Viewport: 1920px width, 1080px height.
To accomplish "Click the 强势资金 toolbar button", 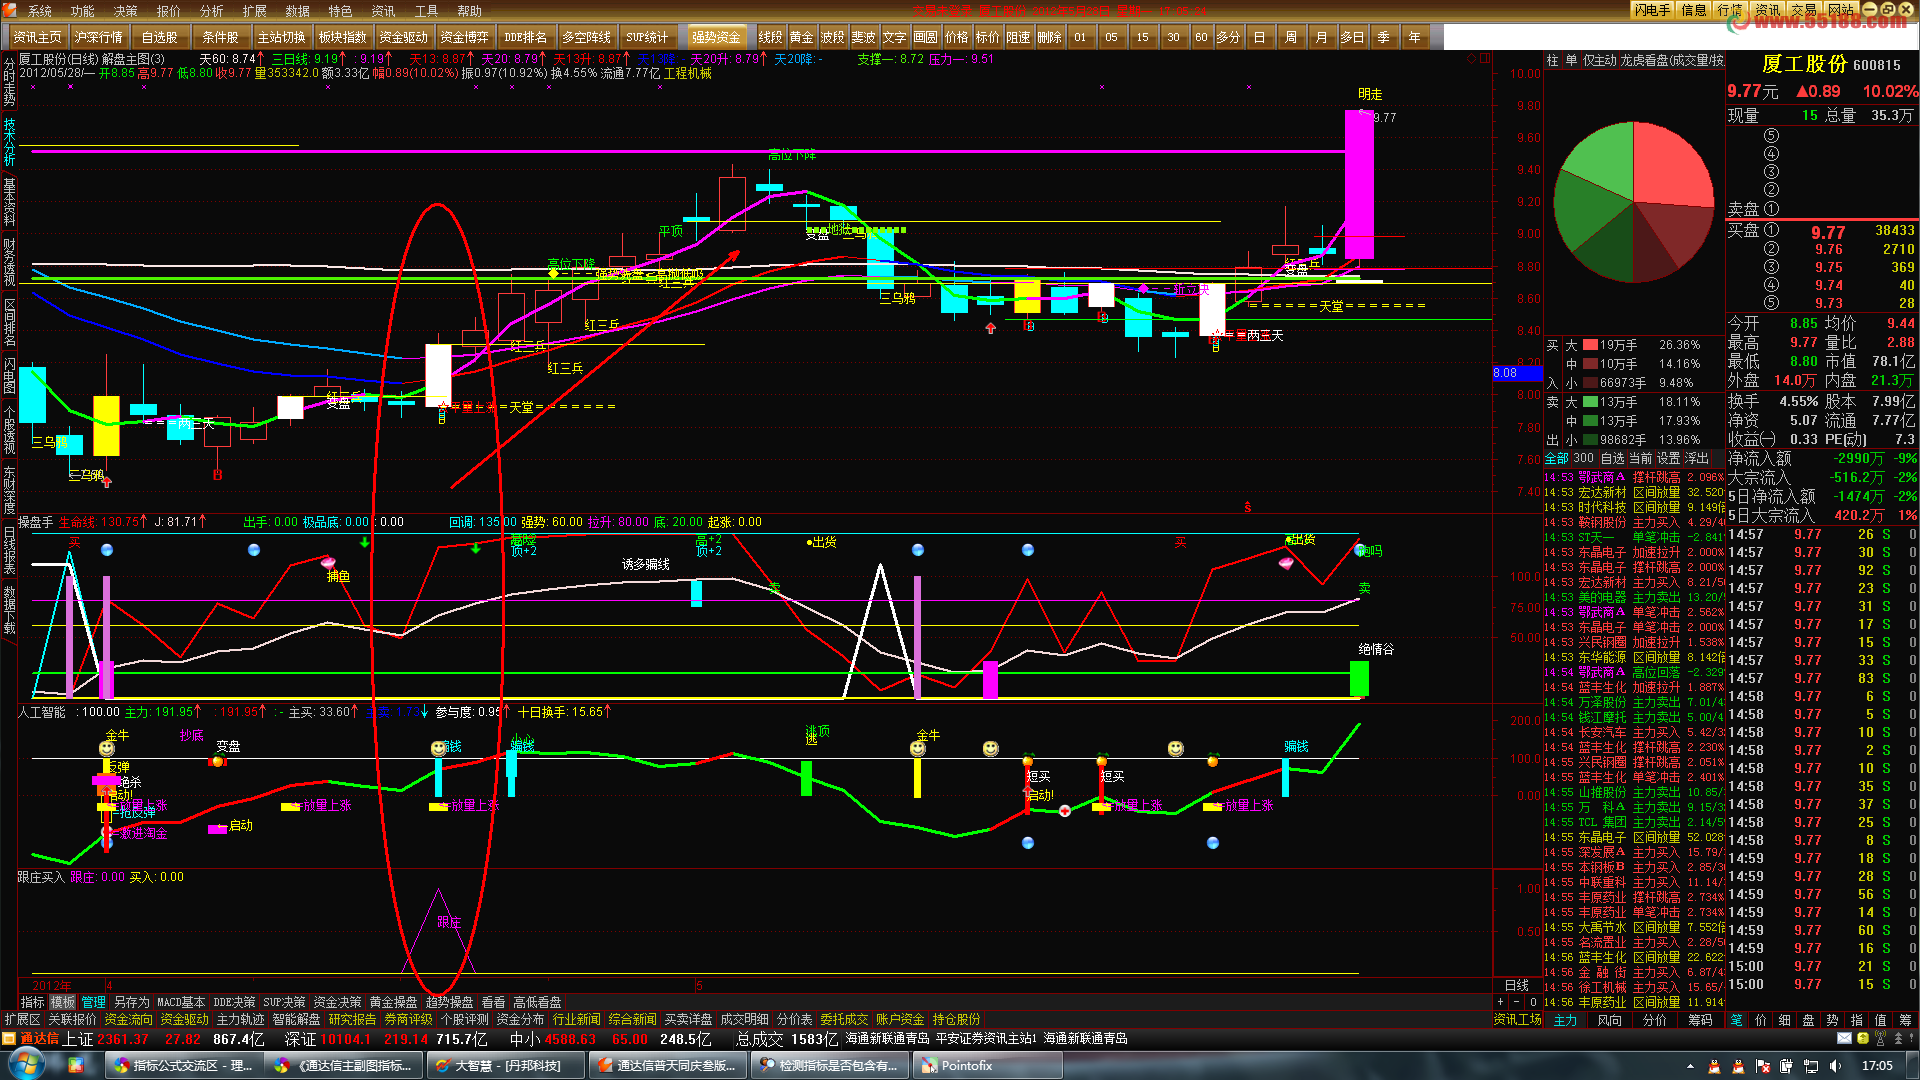I will pos(716,37).
